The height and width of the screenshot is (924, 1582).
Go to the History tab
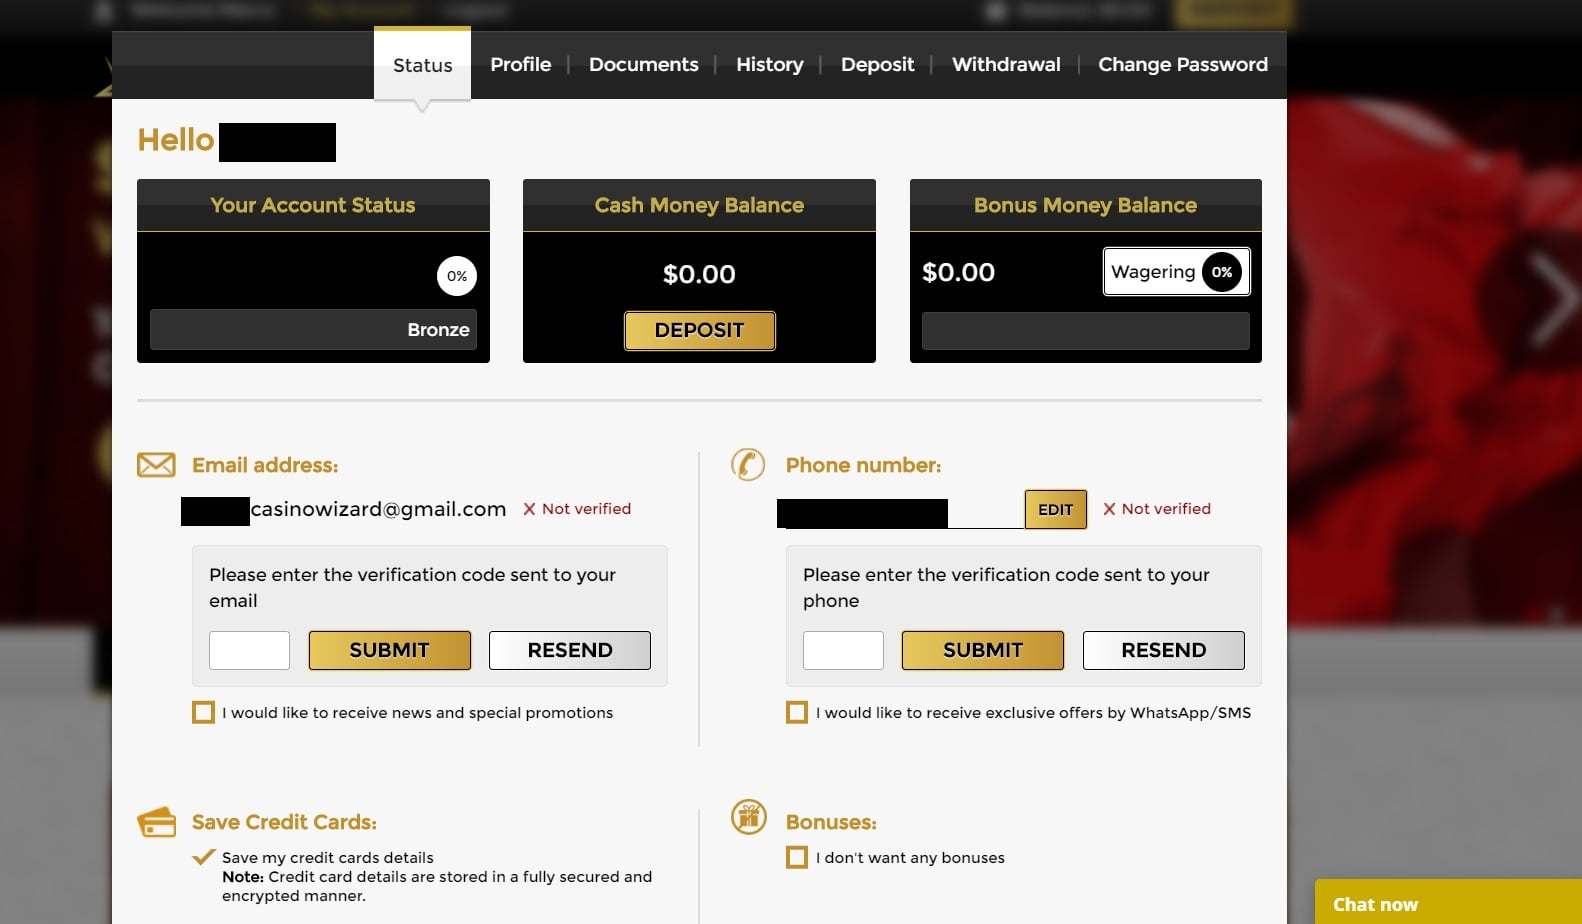[770, 64]
